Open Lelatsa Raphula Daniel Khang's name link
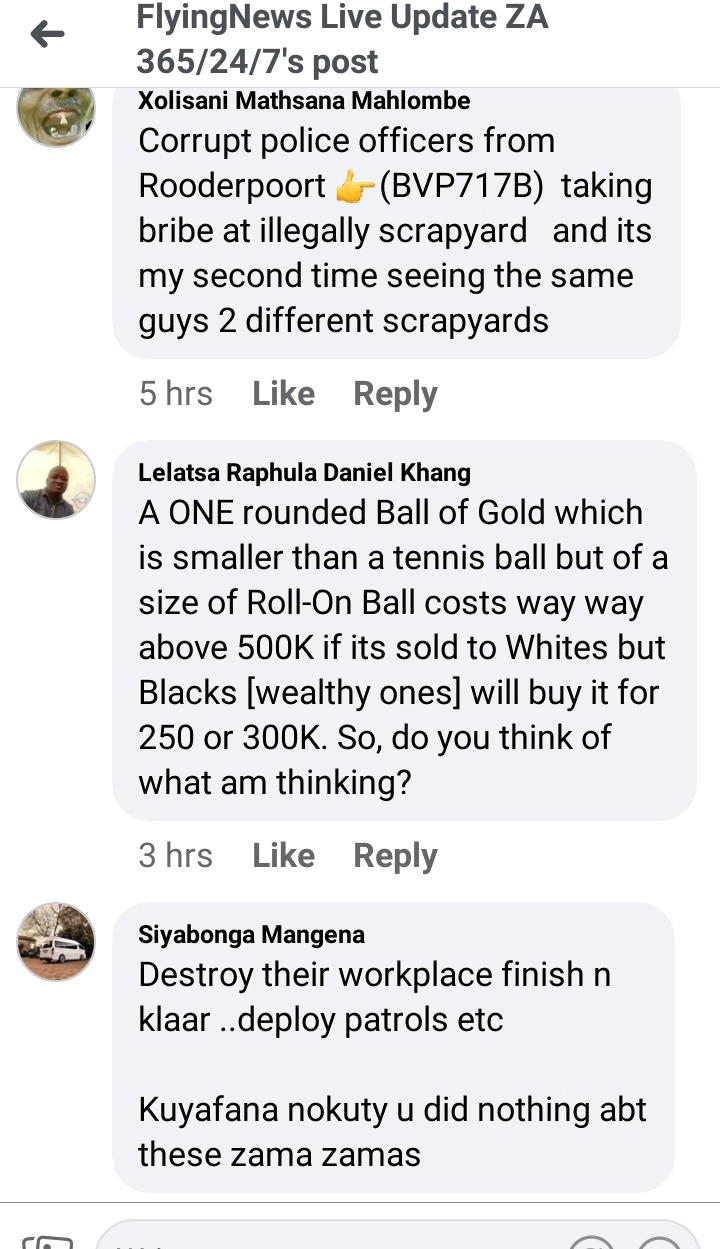The height and width of the screenshot is (1249, 720). 304,472
